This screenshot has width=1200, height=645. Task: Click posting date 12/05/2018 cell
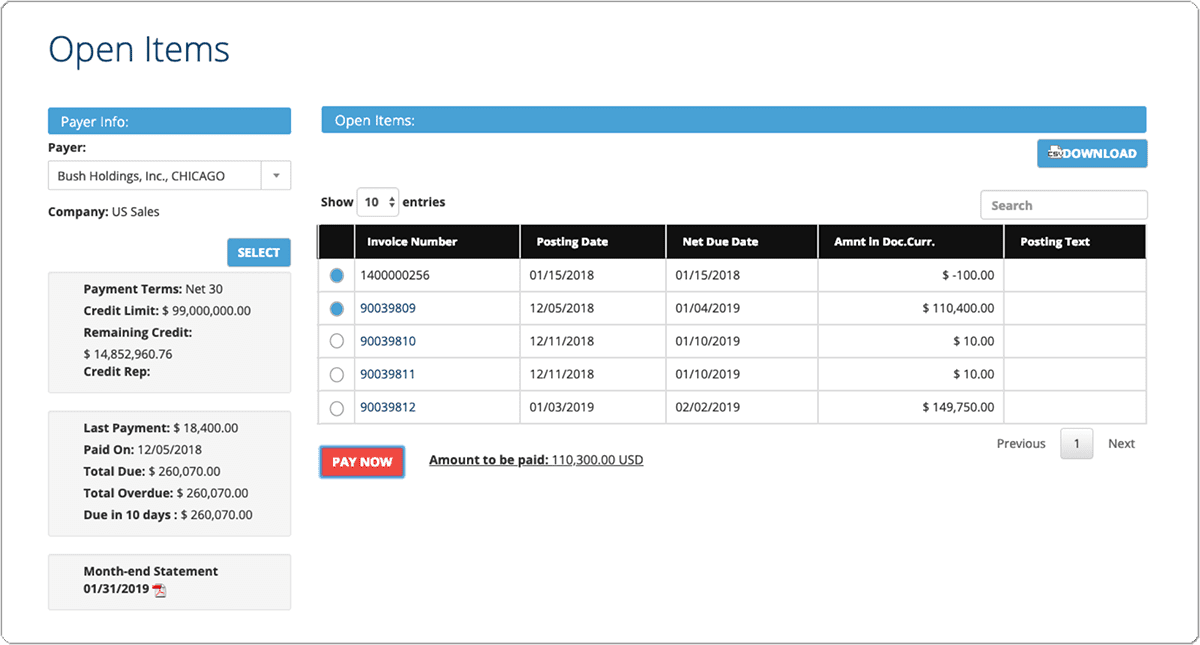(x=593, y=308)
